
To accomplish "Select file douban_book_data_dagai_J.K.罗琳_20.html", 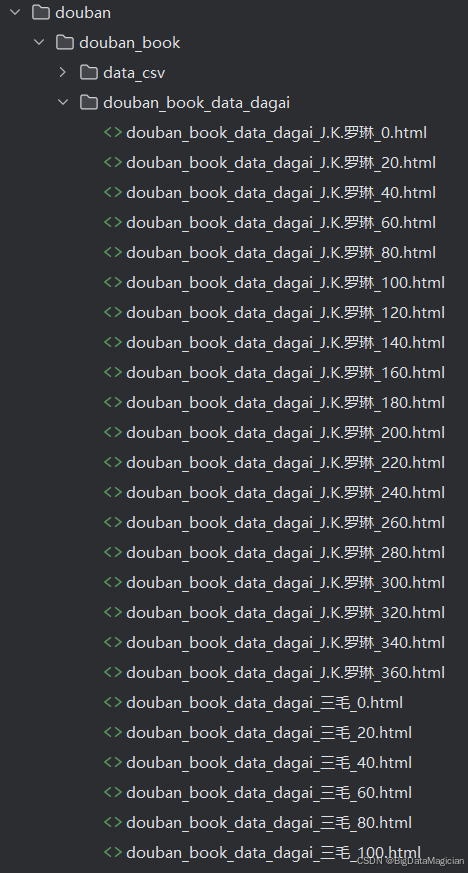I will (x=281, y=163).
